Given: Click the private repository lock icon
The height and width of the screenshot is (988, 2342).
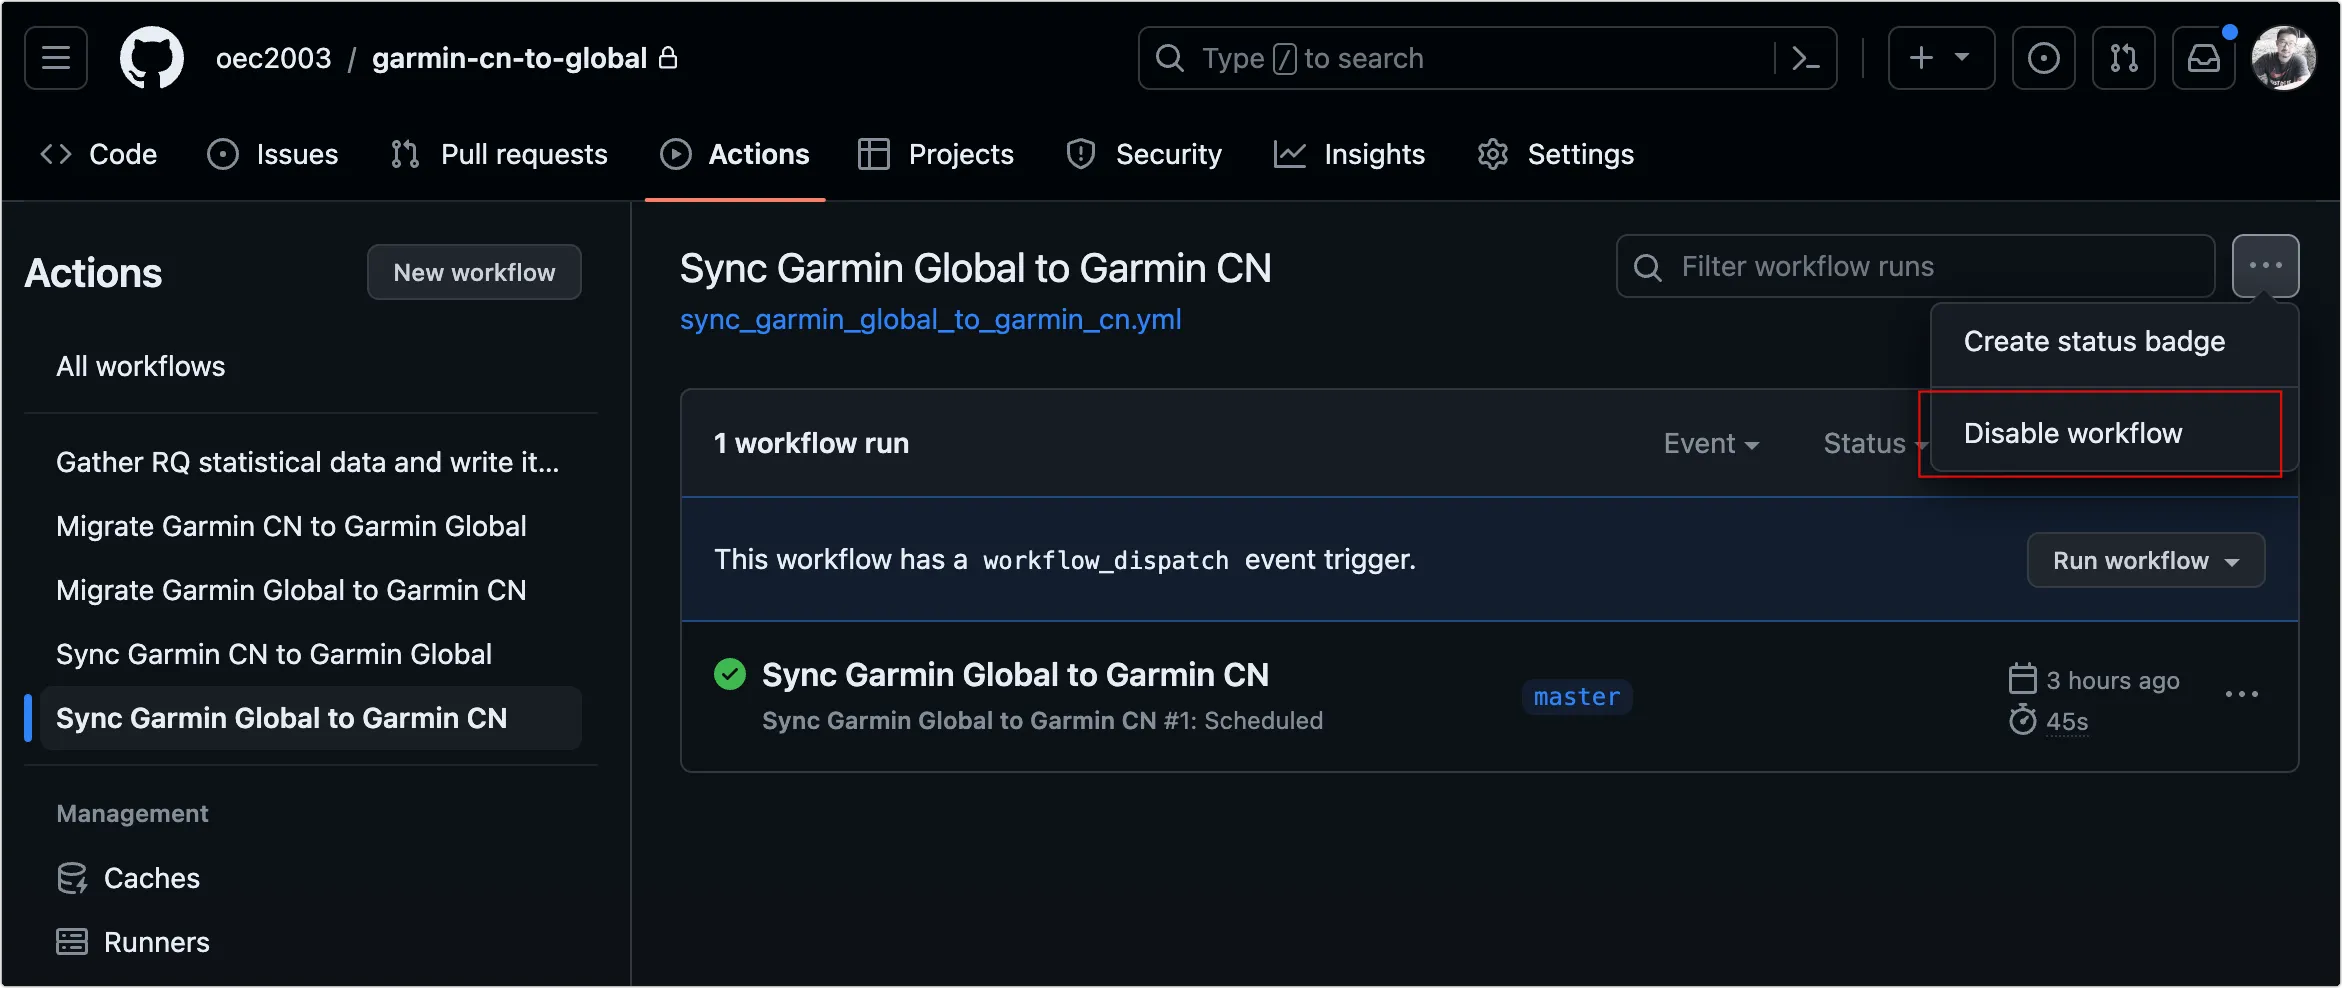Looking at the screenshot, I should 668,58.
